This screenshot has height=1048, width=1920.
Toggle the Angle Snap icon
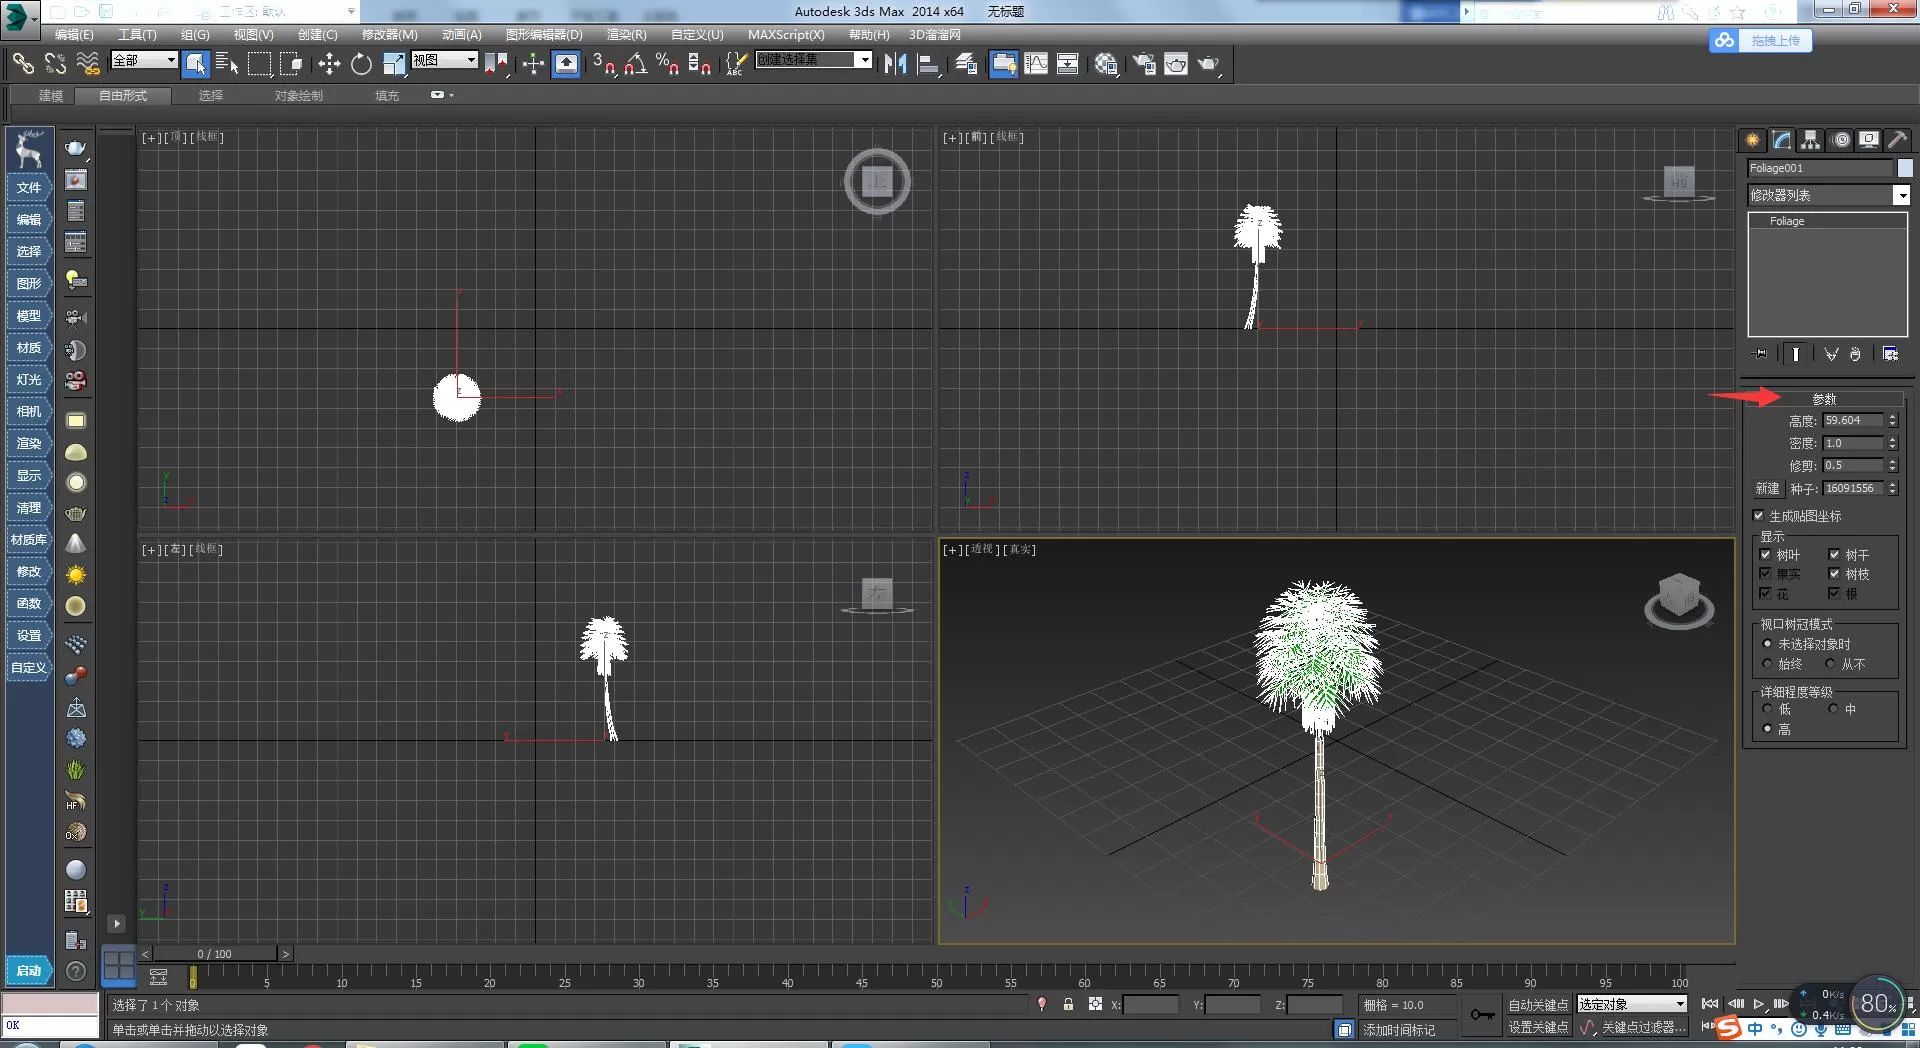click(636, 64)
